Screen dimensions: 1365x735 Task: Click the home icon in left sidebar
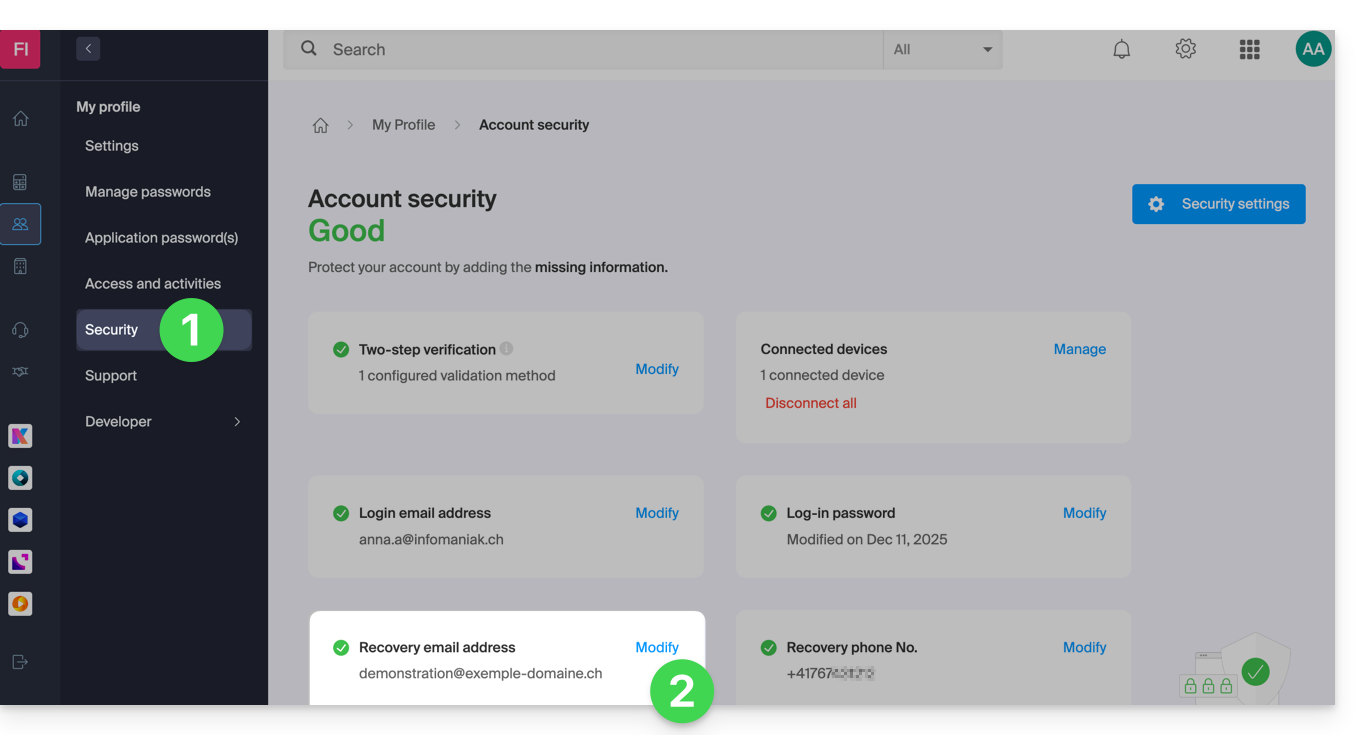(20, 119)
